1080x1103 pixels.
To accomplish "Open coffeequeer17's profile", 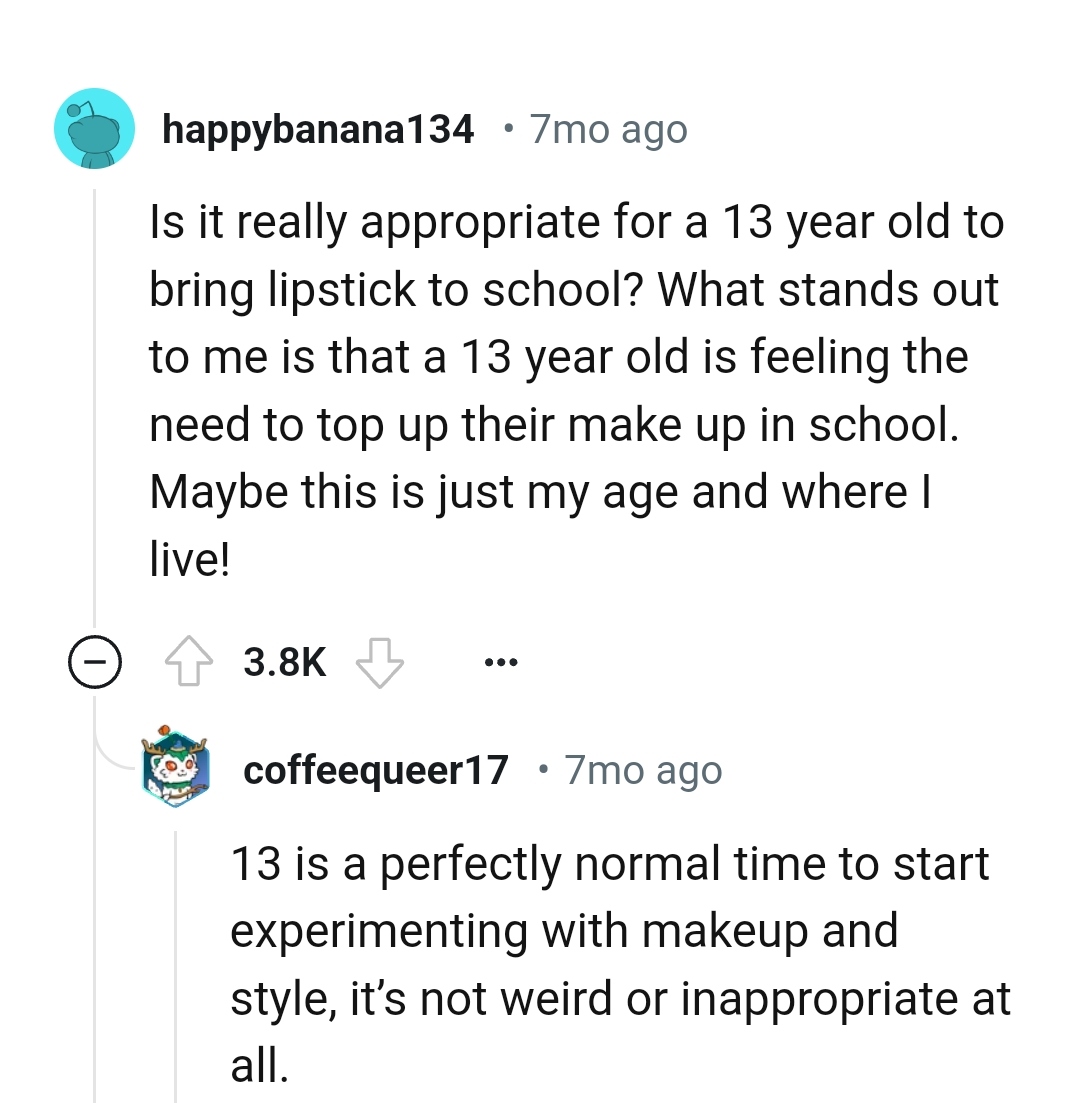I will coord(375,770).
